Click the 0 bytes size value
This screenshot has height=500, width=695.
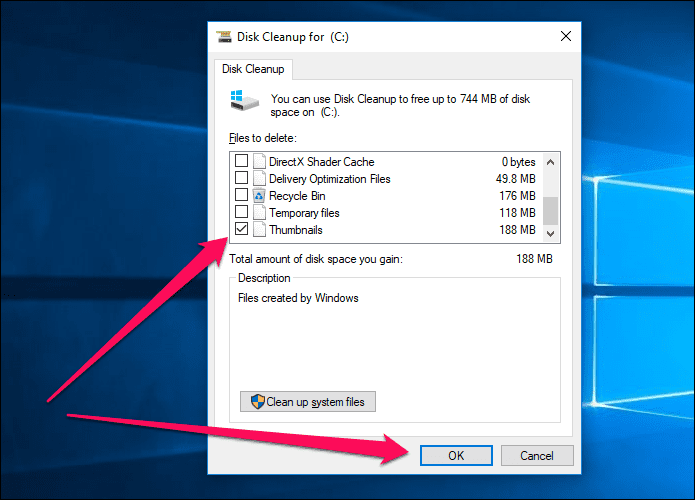click(x=519, y=162)
